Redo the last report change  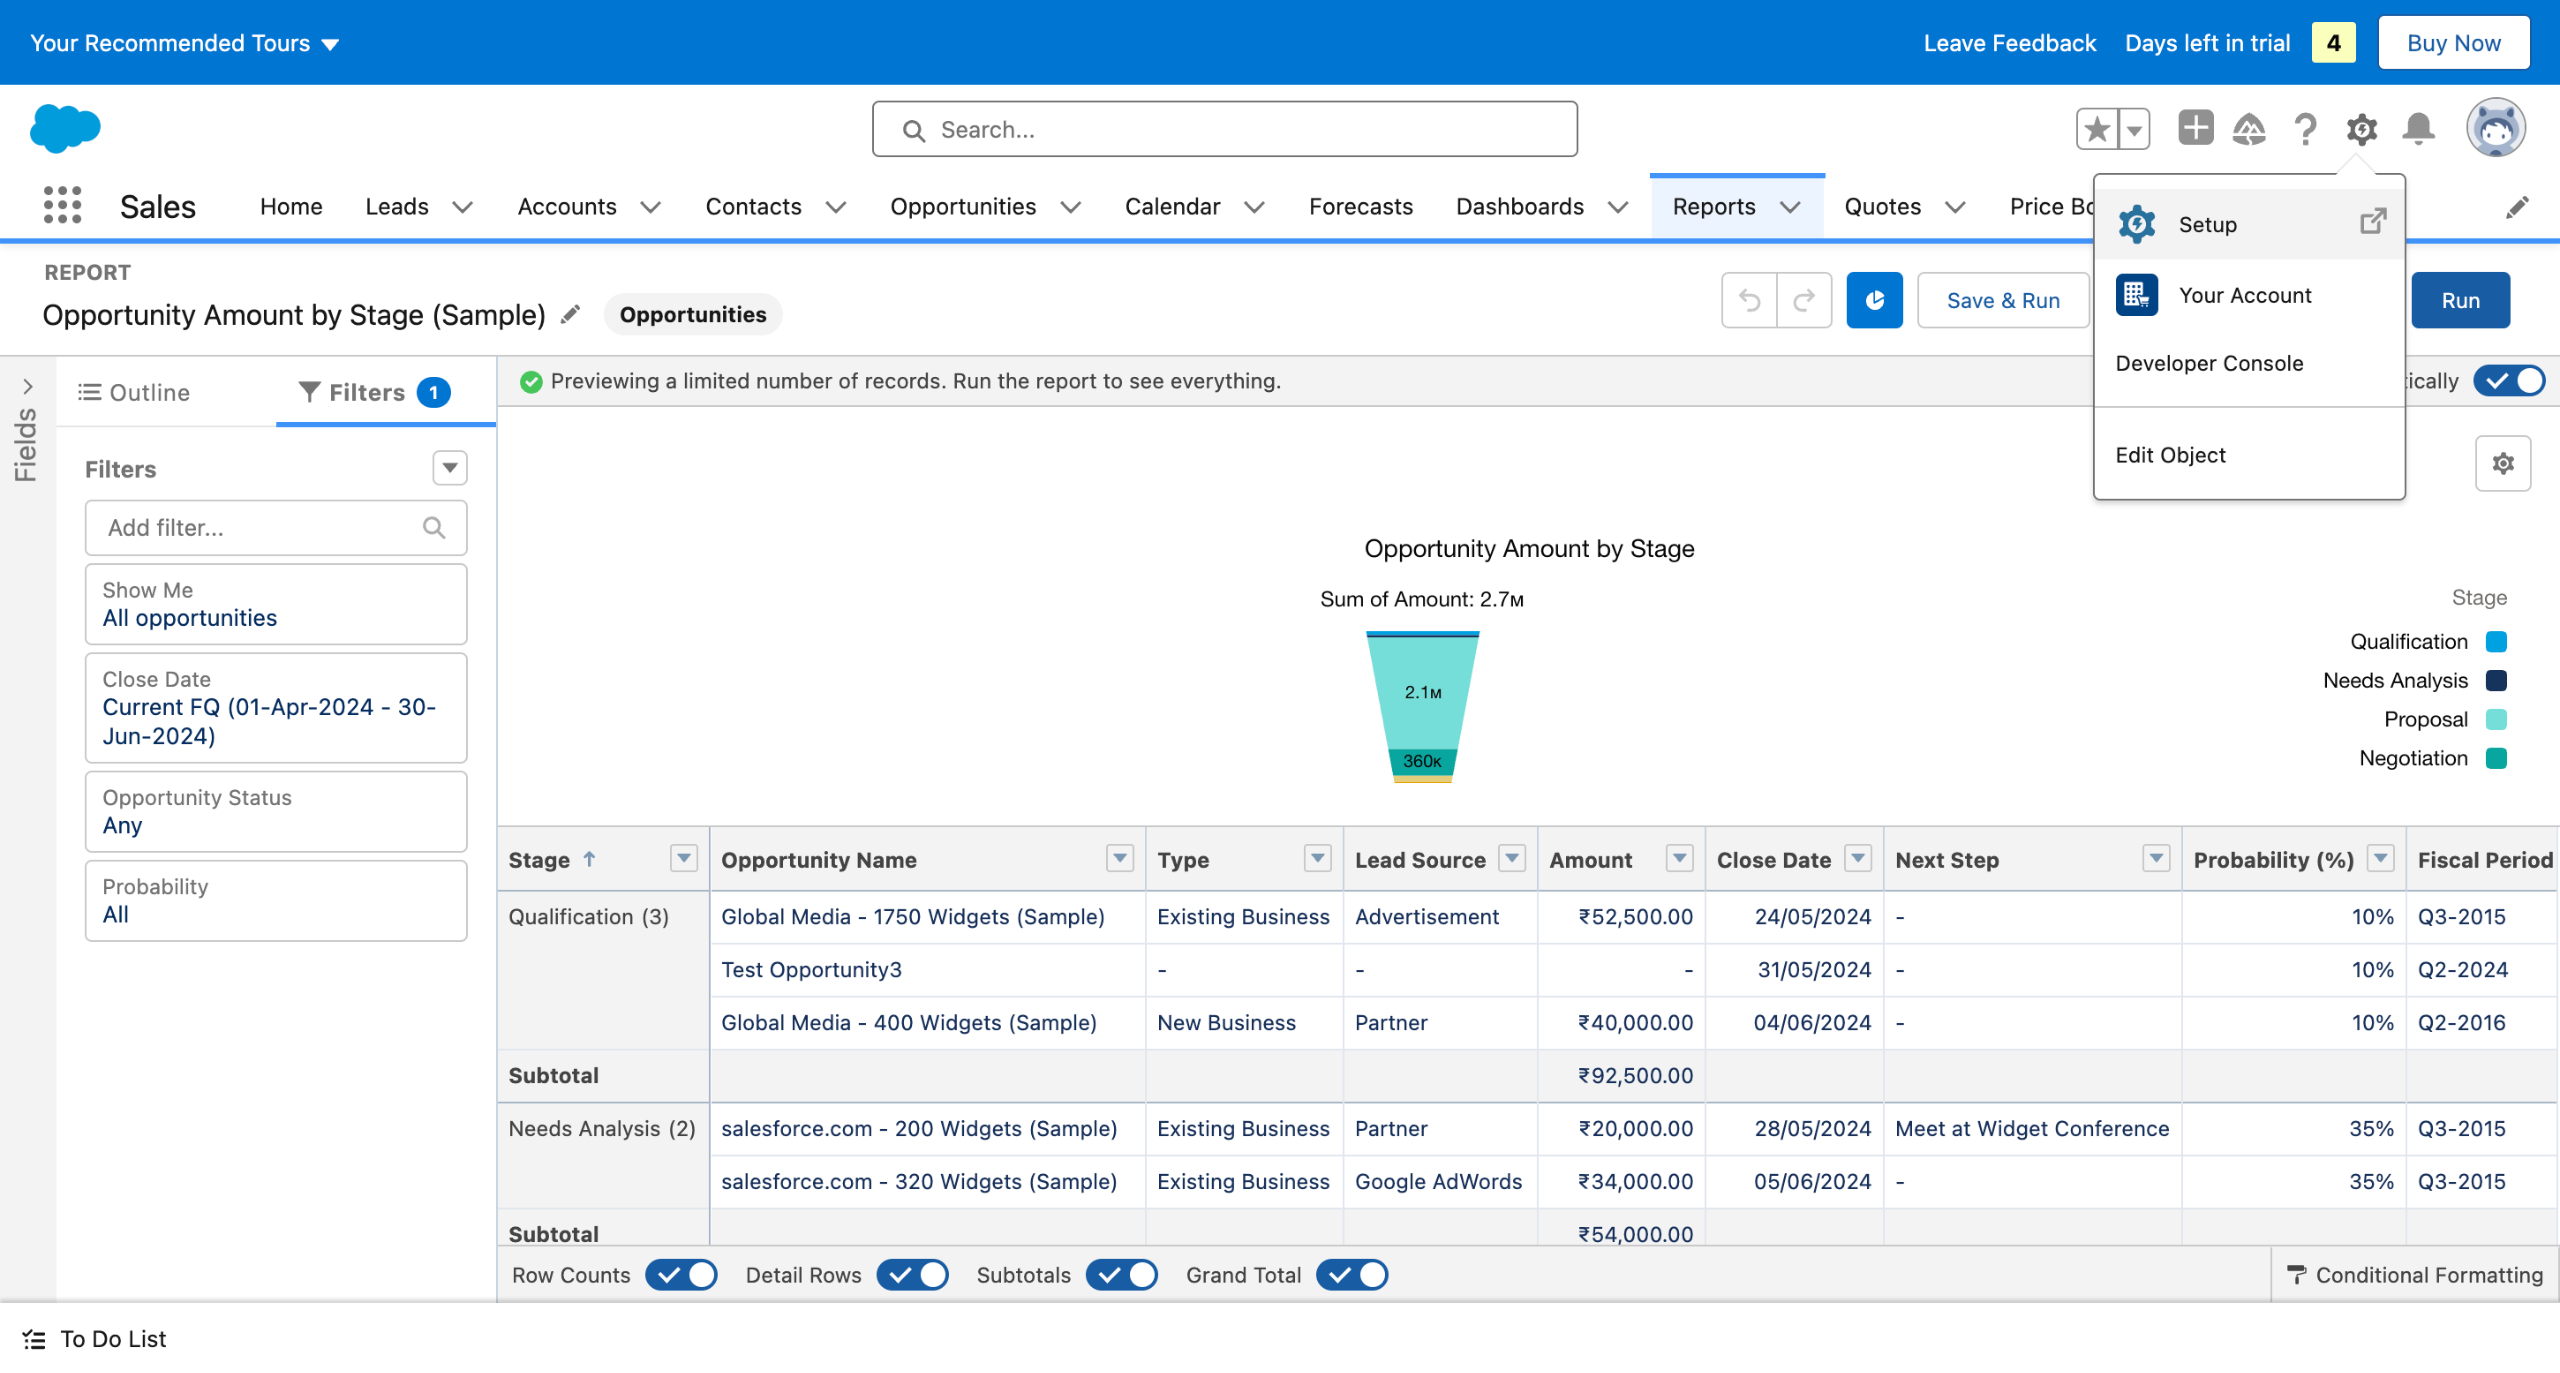(x=1804, y=300)
